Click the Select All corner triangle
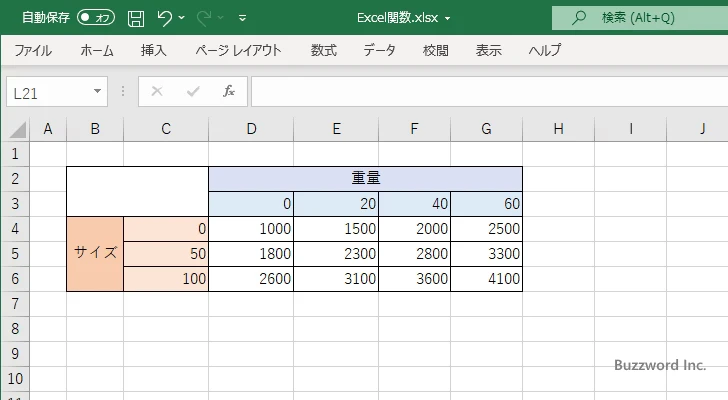Screen dimensions: 728x400 point(18,129)
